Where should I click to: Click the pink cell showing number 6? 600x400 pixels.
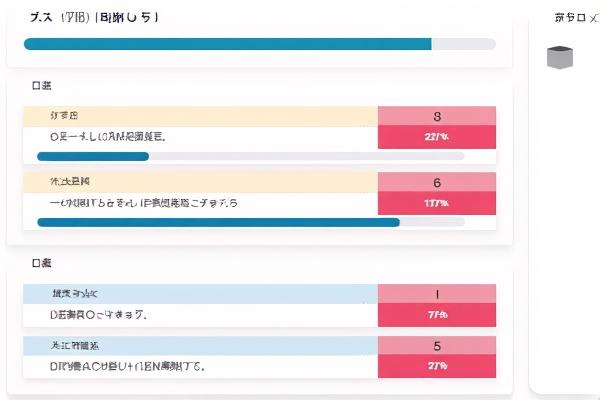click(x=437, y=182)
